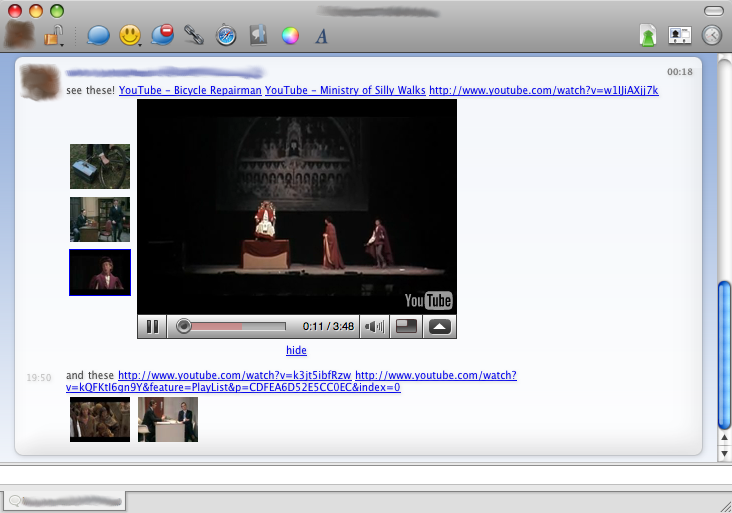Viewport: 732px width, 513px height.
Task: Mute the video with speaker button
Action: tap(374, 326)
